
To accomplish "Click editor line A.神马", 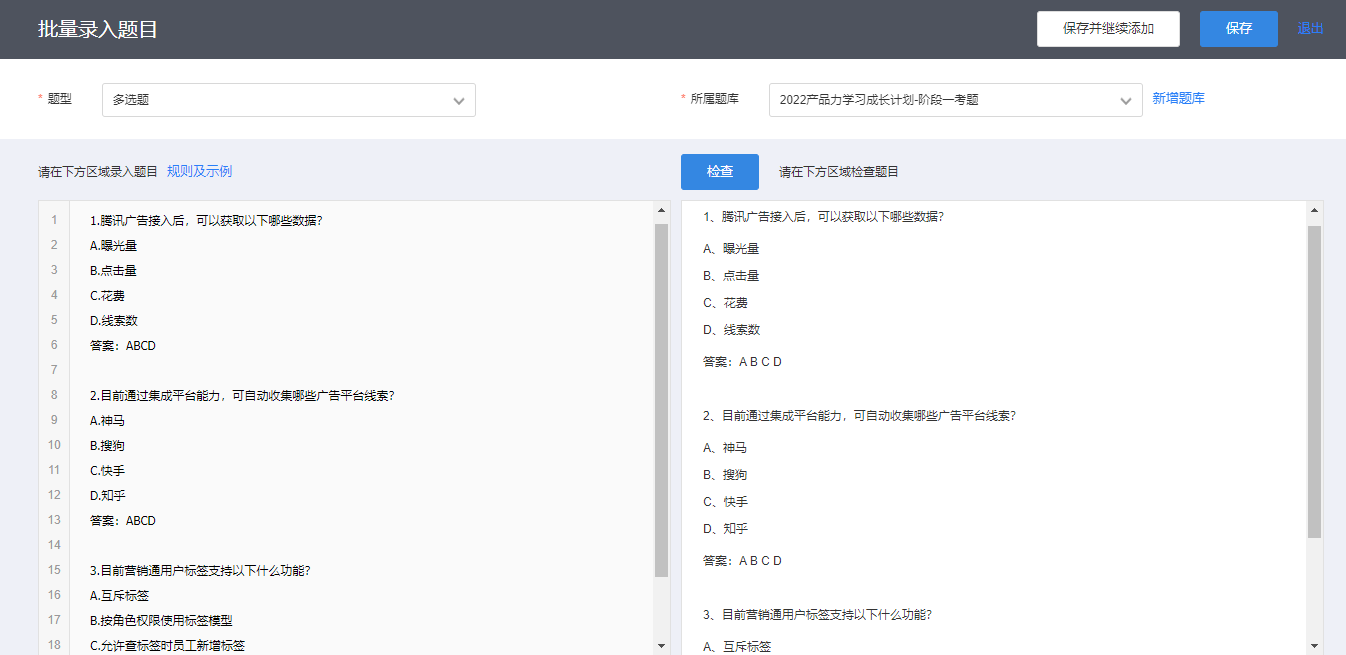I will (107, 420).
